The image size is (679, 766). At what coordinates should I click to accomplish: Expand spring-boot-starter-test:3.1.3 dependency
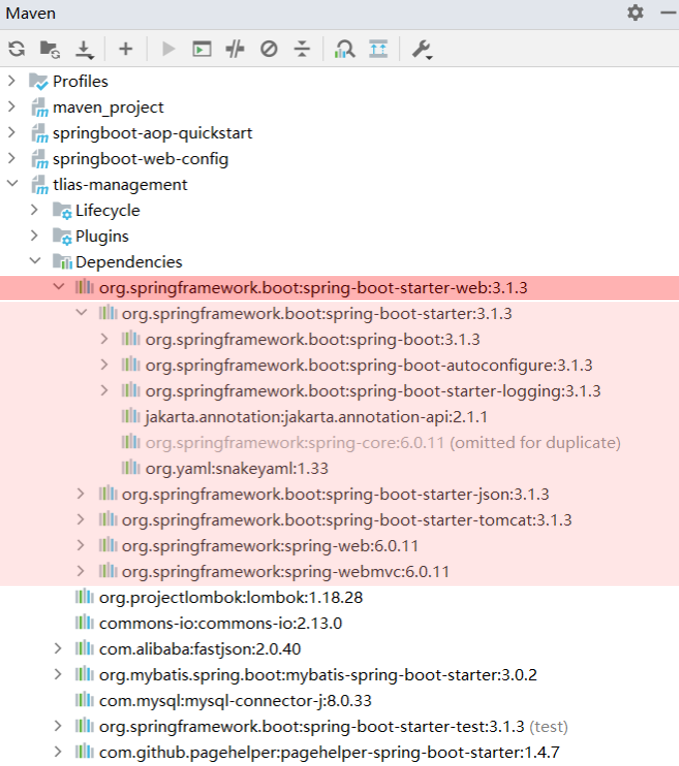click(58, 726)
